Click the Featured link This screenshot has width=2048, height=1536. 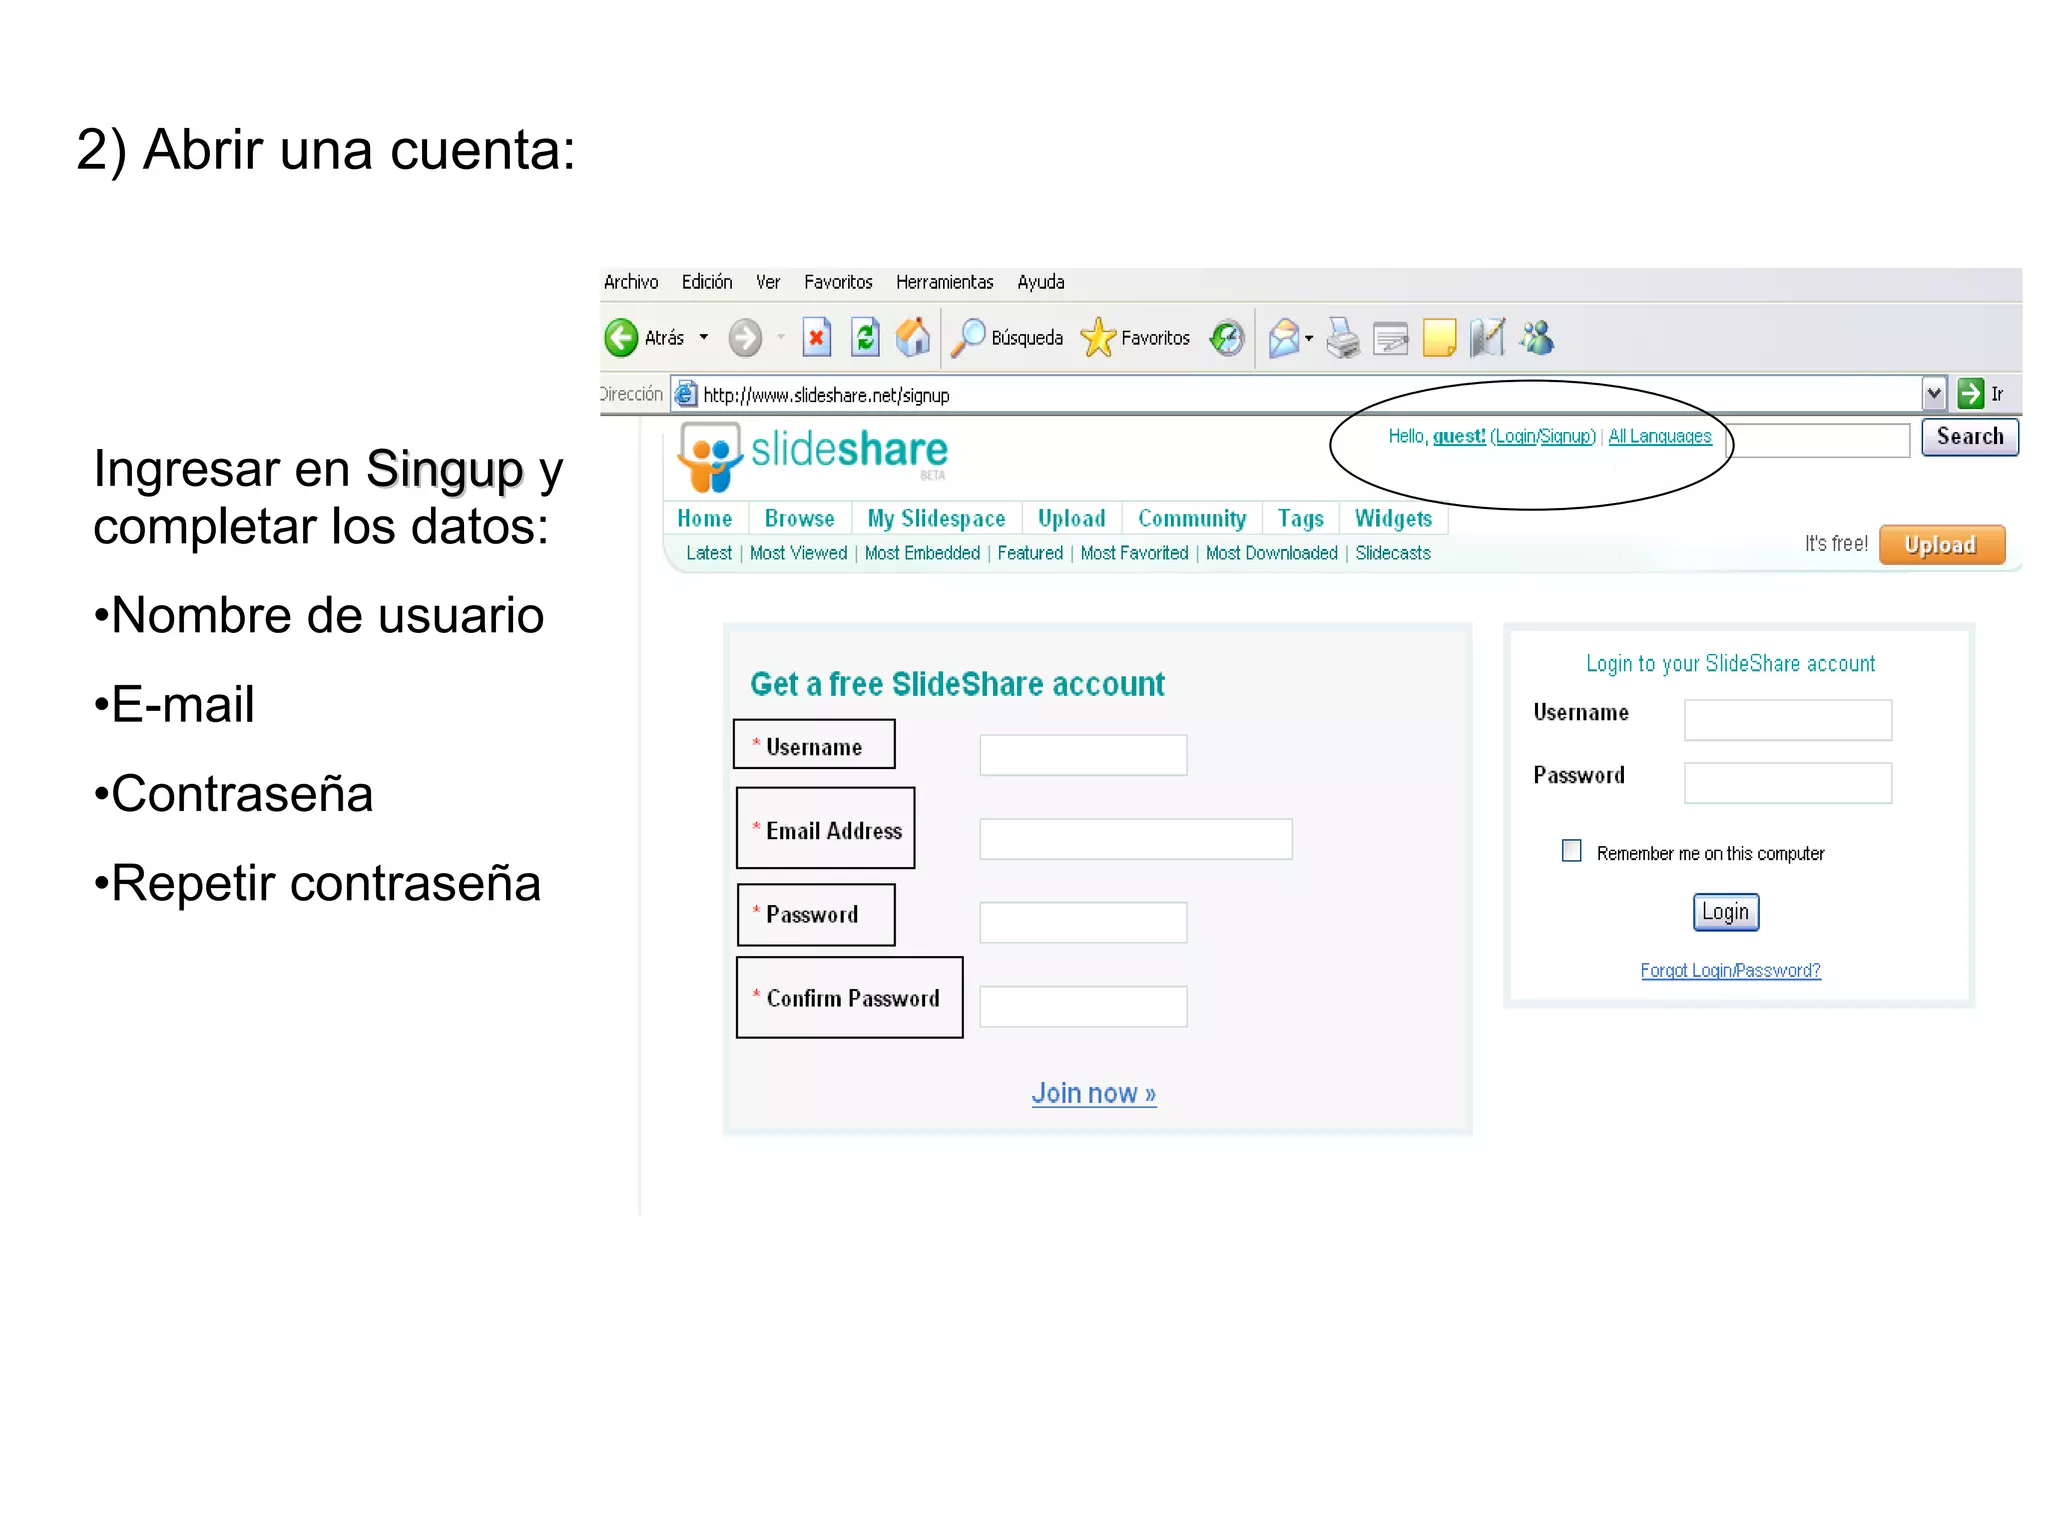tap(1030, 553)
